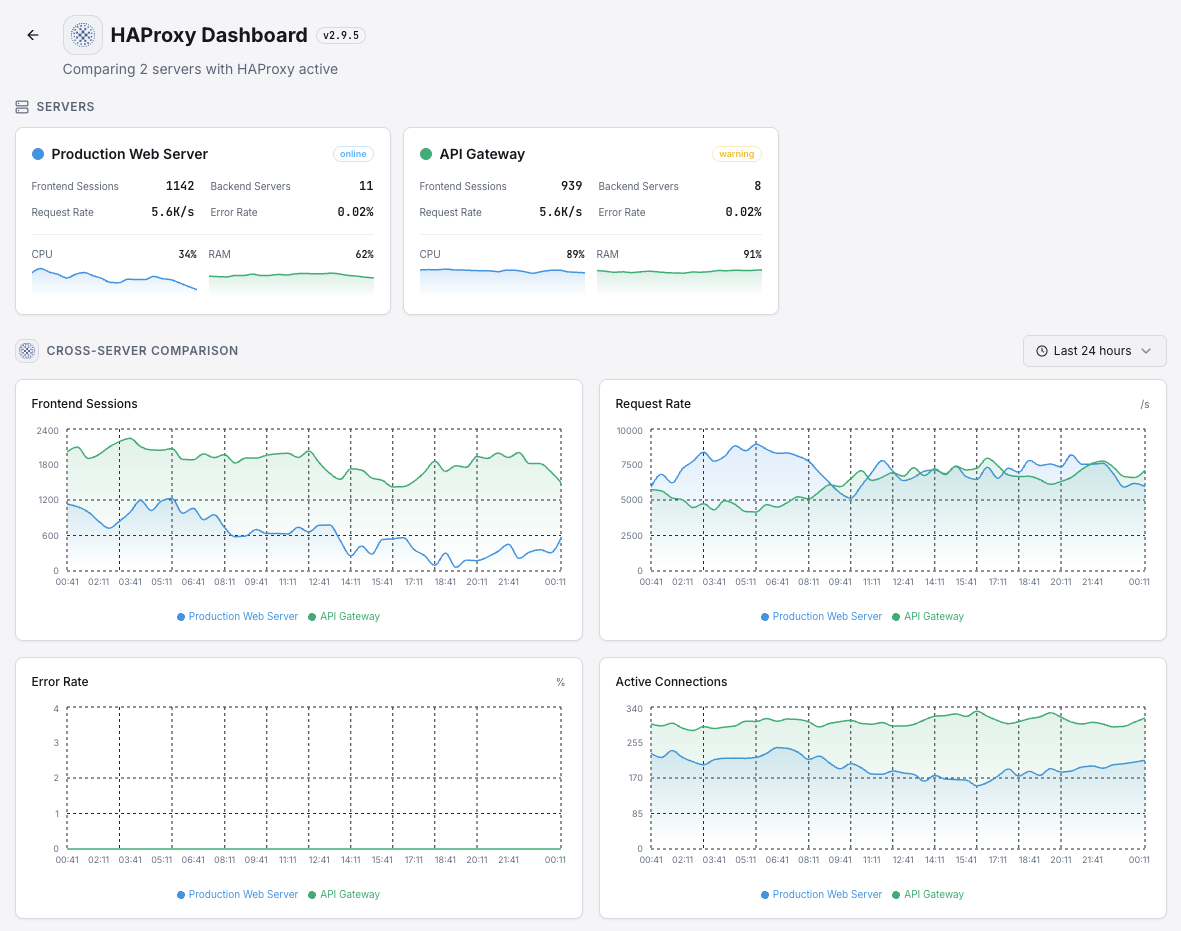Click the blue legend color dot in Active Connections chart
This screenshot has width=1181, height=931.
click(767, 894)
